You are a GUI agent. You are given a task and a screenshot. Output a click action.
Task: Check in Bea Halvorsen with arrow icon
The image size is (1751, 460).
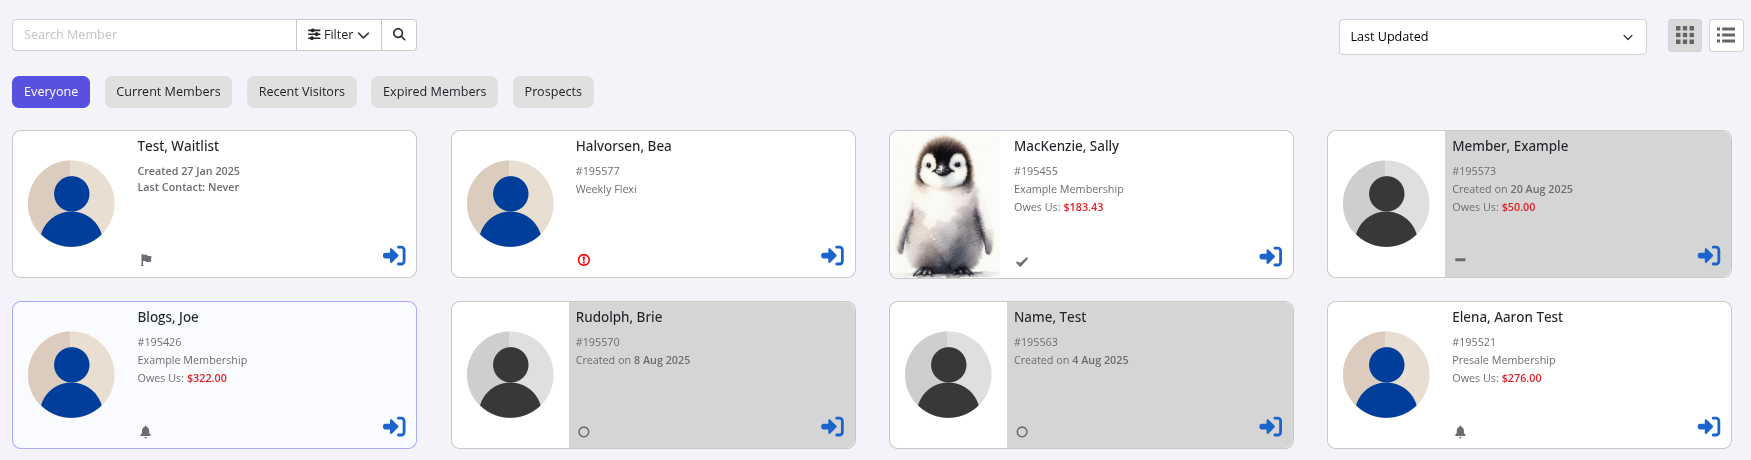[832, 256]
